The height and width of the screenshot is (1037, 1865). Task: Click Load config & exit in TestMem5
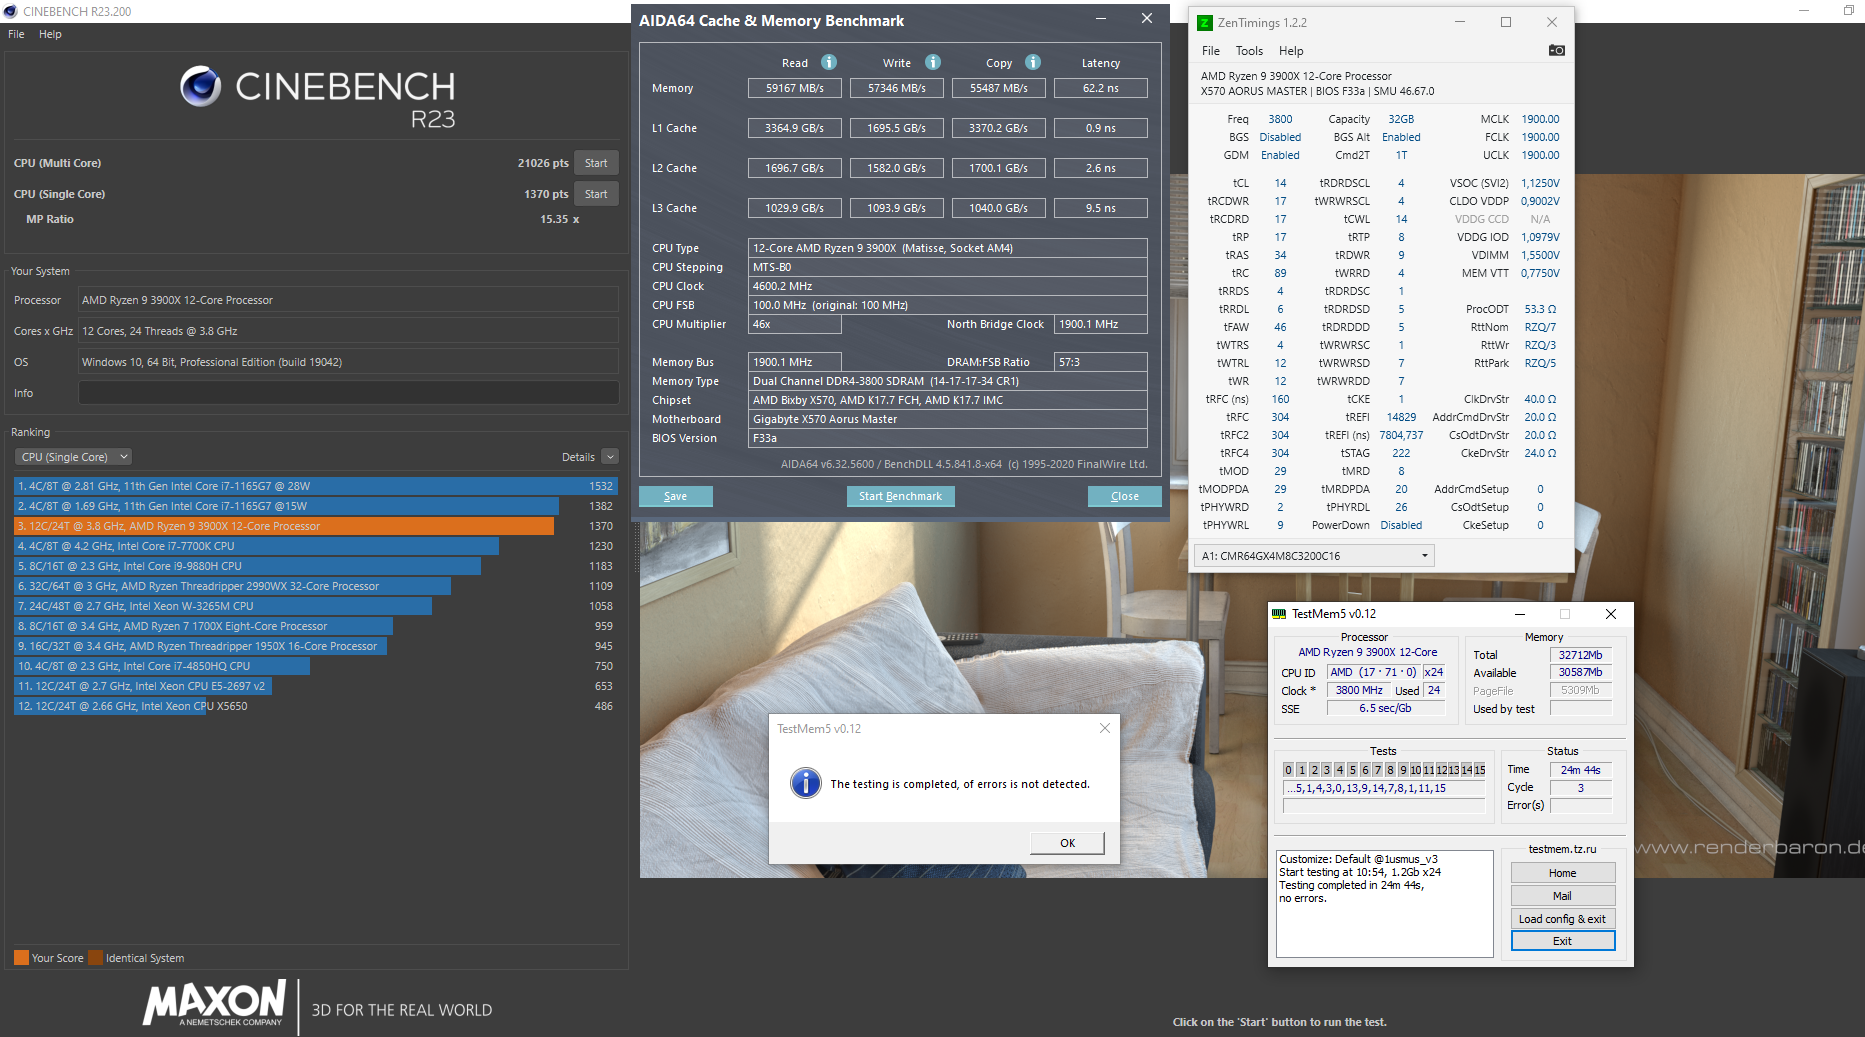click(1563, 919)
